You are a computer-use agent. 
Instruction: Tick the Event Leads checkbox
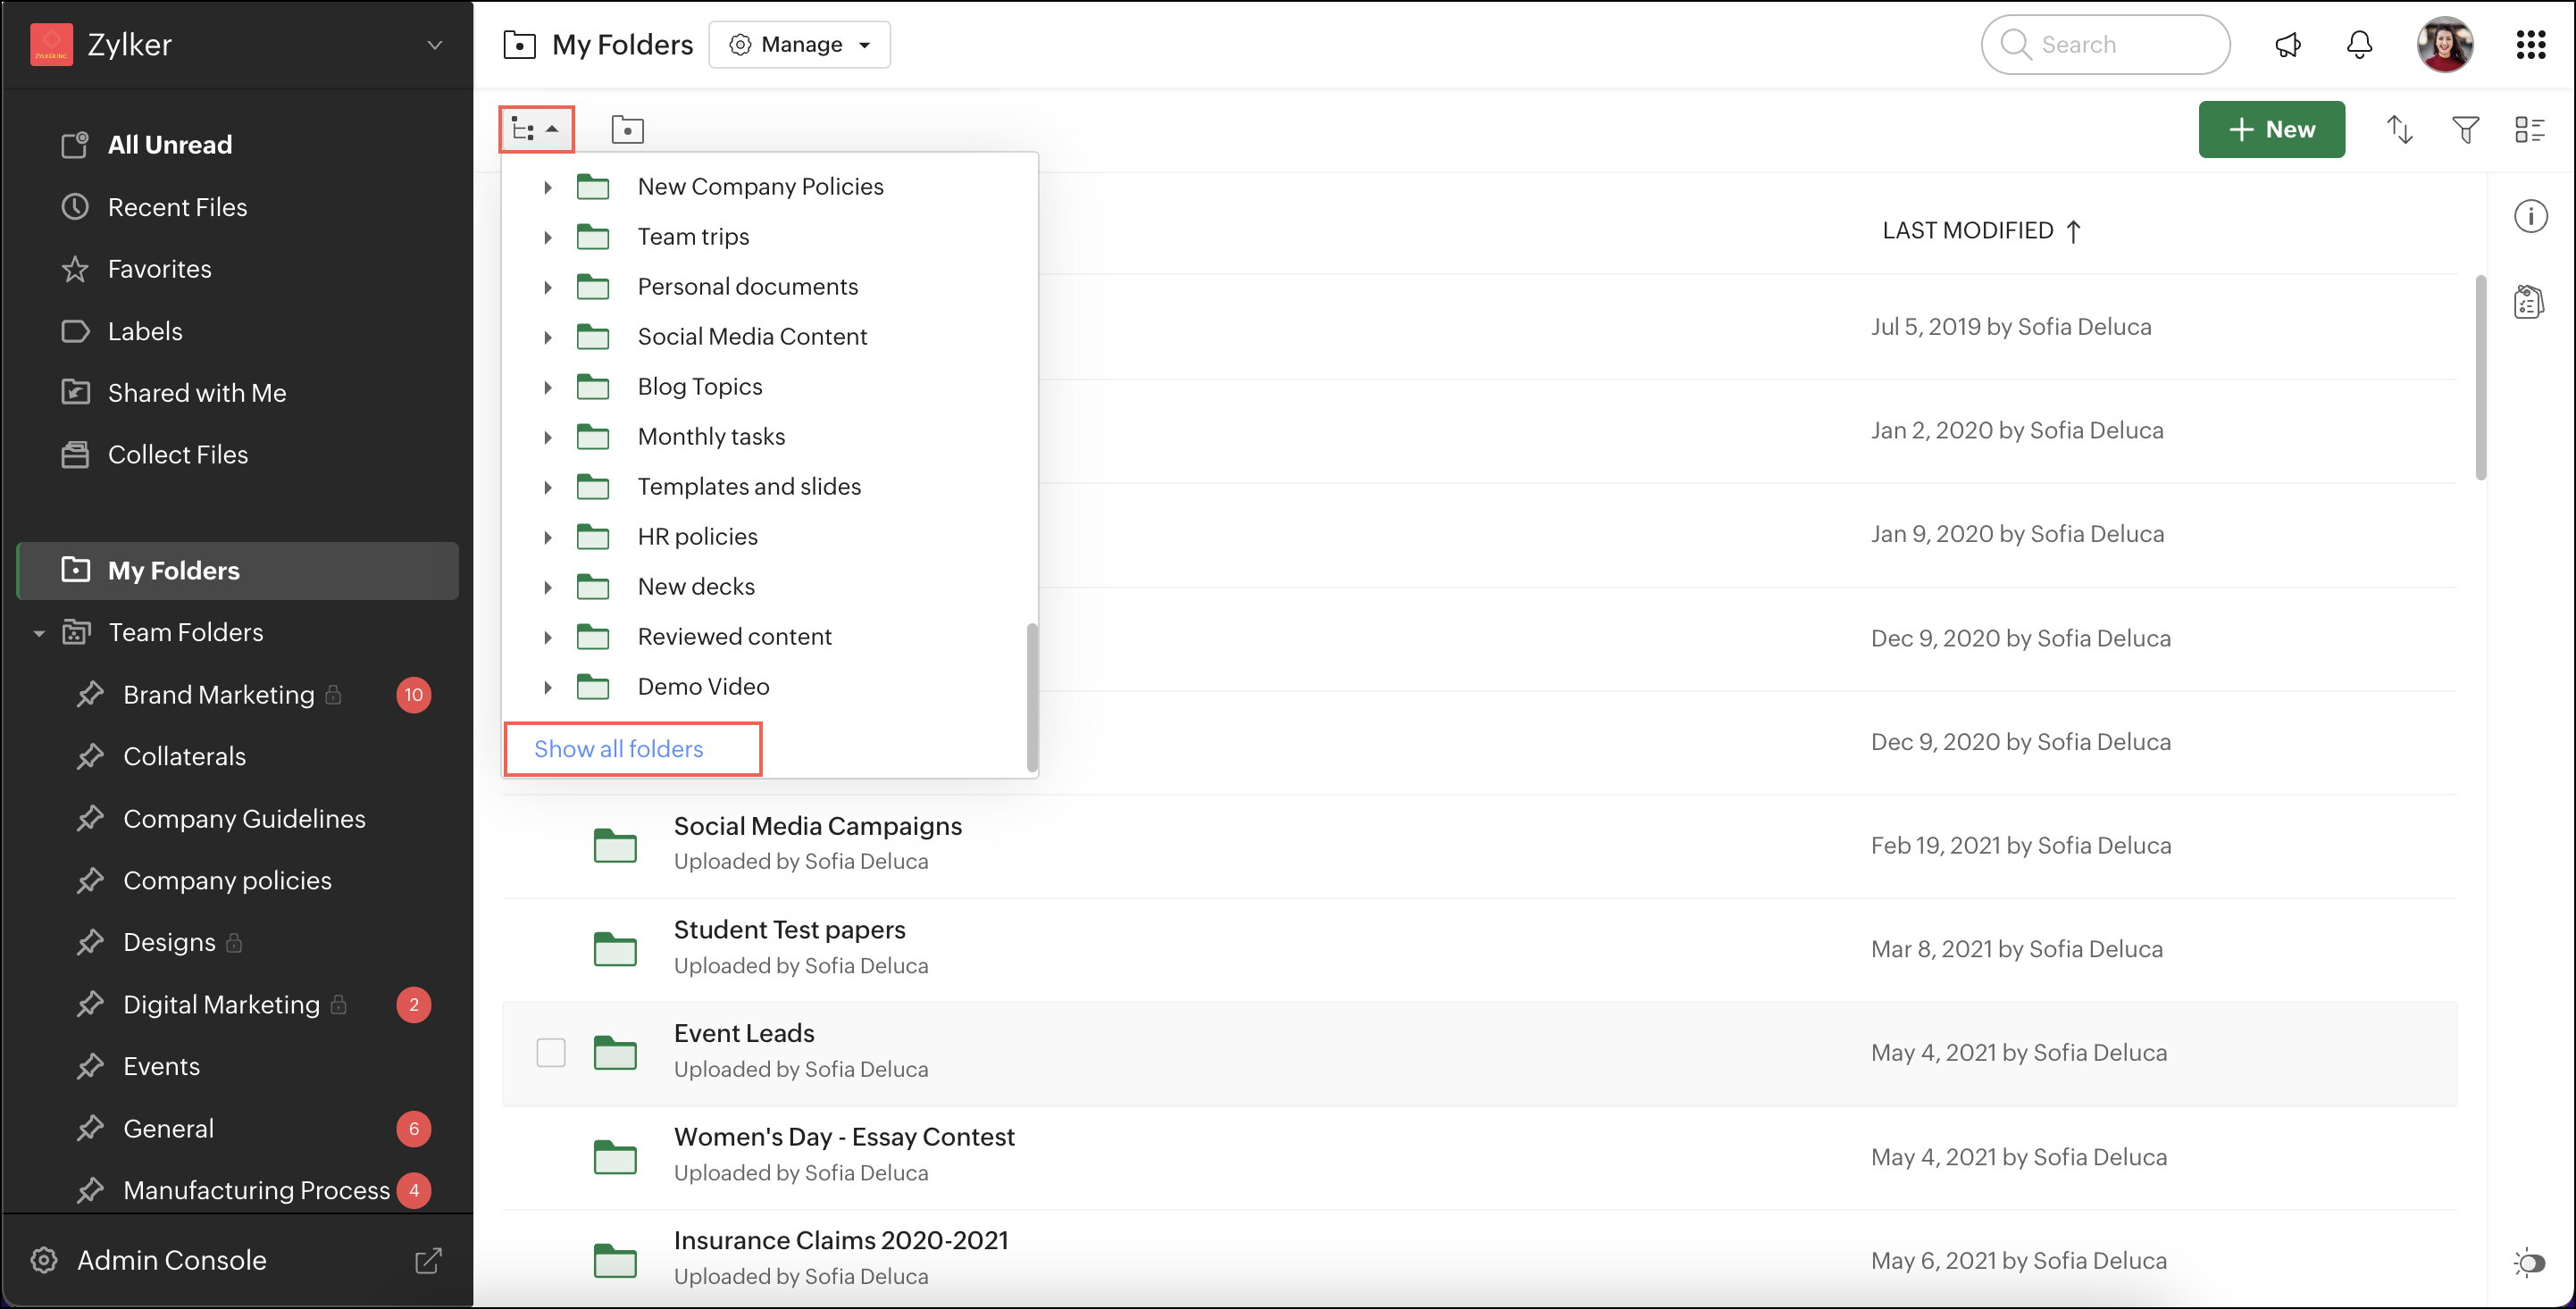pyautogui.click(x=551, y=1052)
